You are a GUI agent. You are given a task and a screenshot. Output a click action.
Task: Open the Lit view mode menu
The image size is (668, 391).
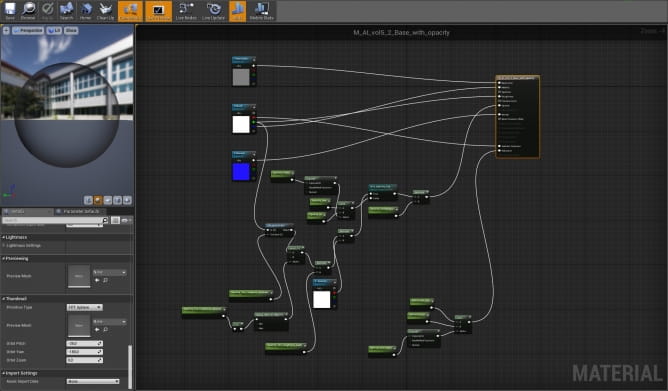click(54, 30)
